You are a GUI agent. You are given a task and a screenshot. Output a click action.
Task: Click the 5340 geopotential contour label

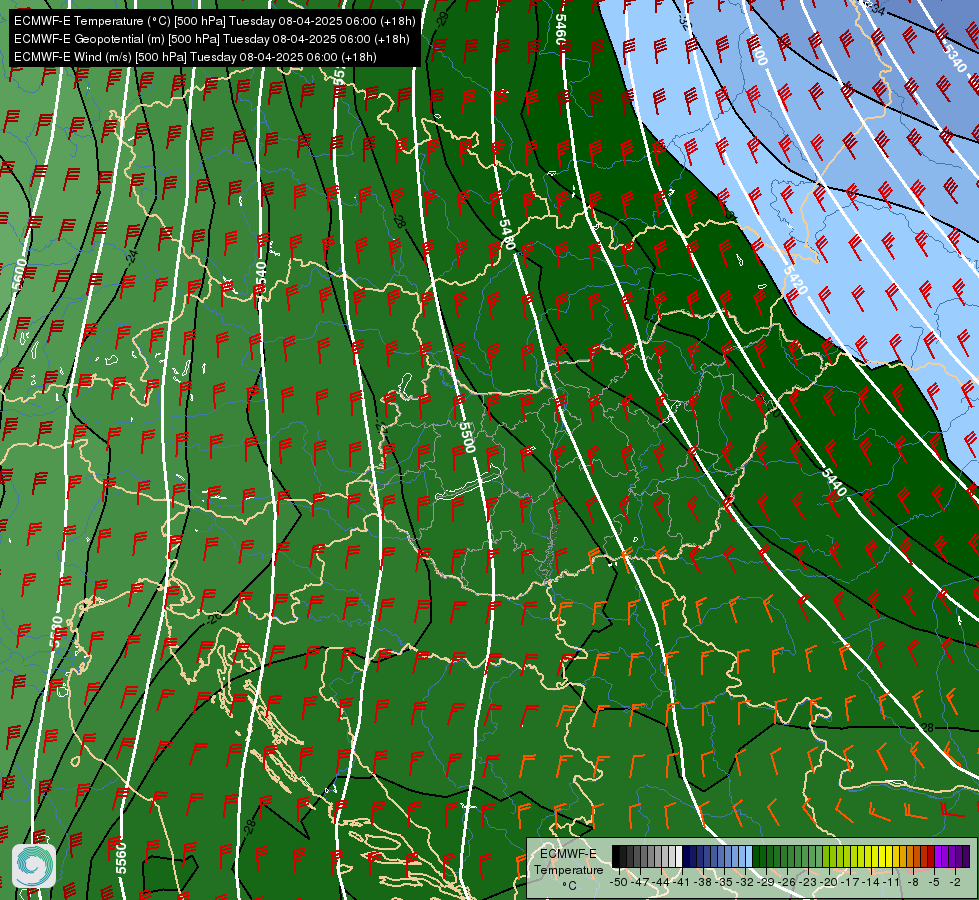(956, 59)
